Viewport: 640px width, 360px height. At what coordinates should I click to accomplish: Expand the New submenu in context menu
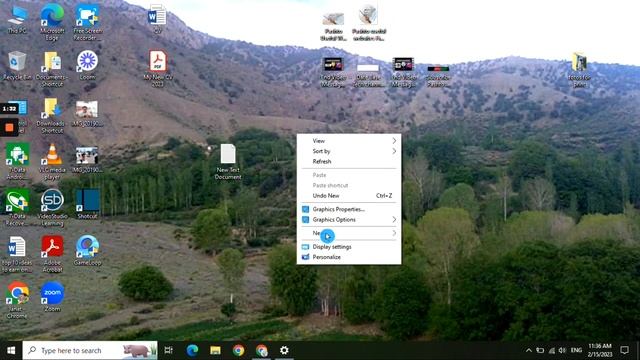[349, 233]
